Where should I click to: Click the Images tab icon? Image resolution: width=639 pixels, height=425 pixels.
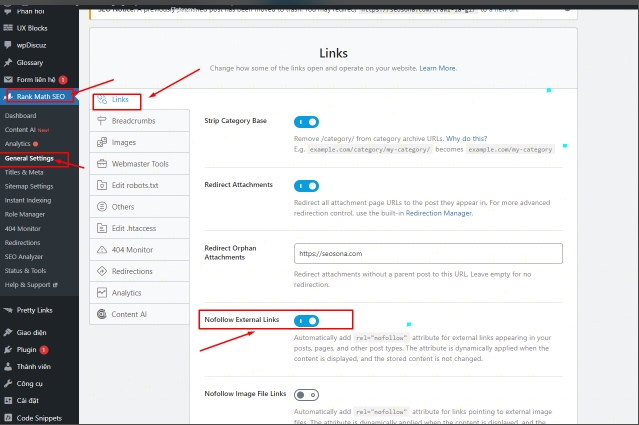pyautogui.click(x=102, y=142)
